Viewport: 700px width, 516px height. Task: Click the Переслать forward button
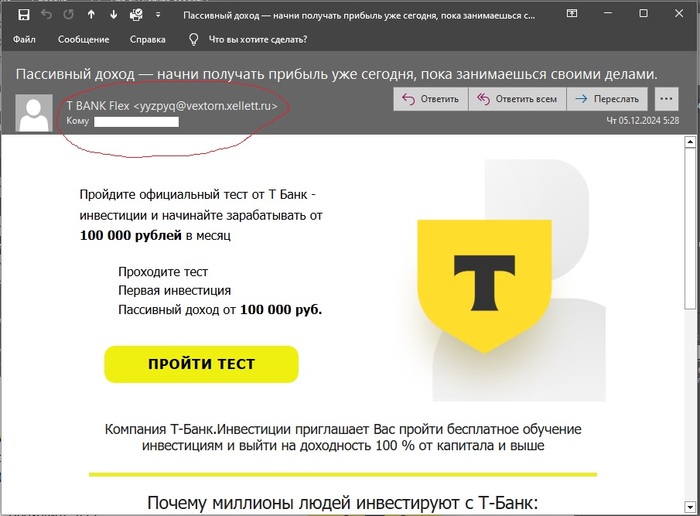tap(607, 99)
